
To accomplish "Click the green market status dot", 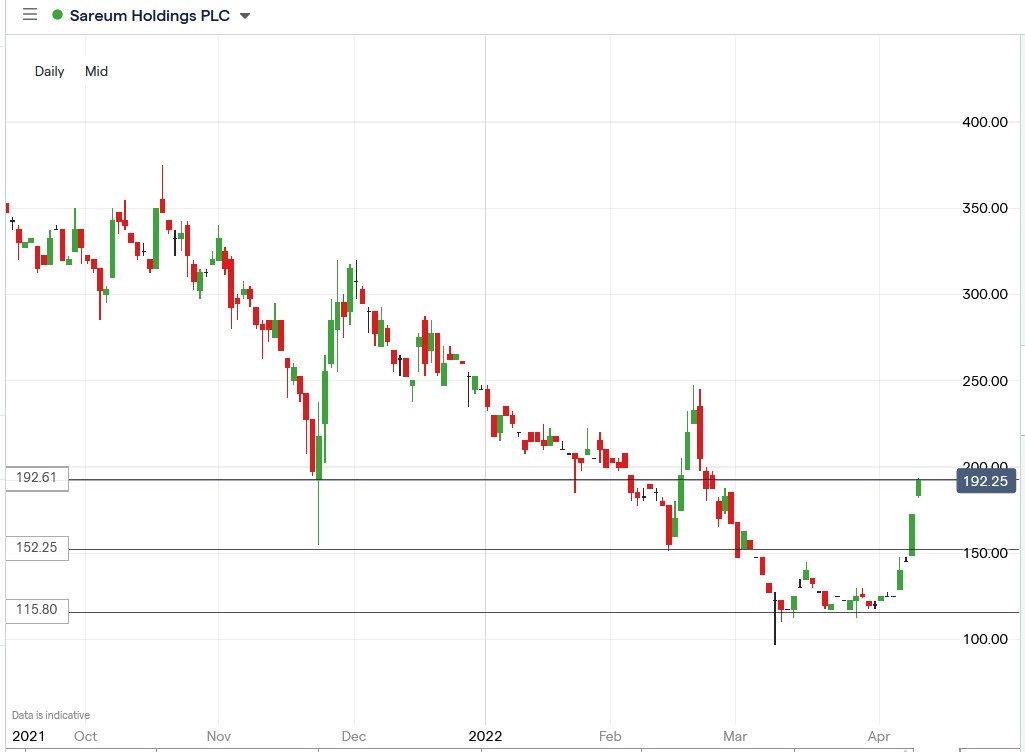I will (60, 15).
